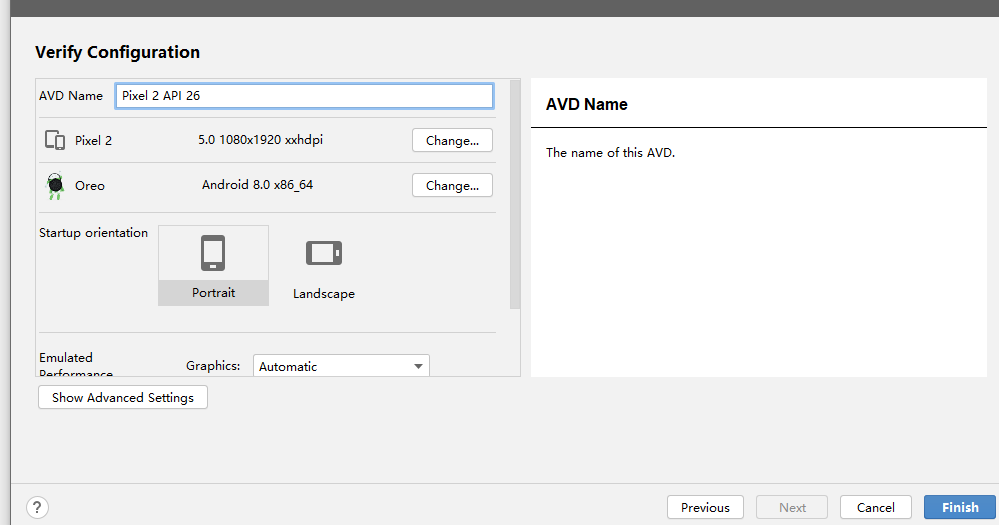Open the help question mark icon
This screenshot has height=525, width=999.
coord(38,508)
